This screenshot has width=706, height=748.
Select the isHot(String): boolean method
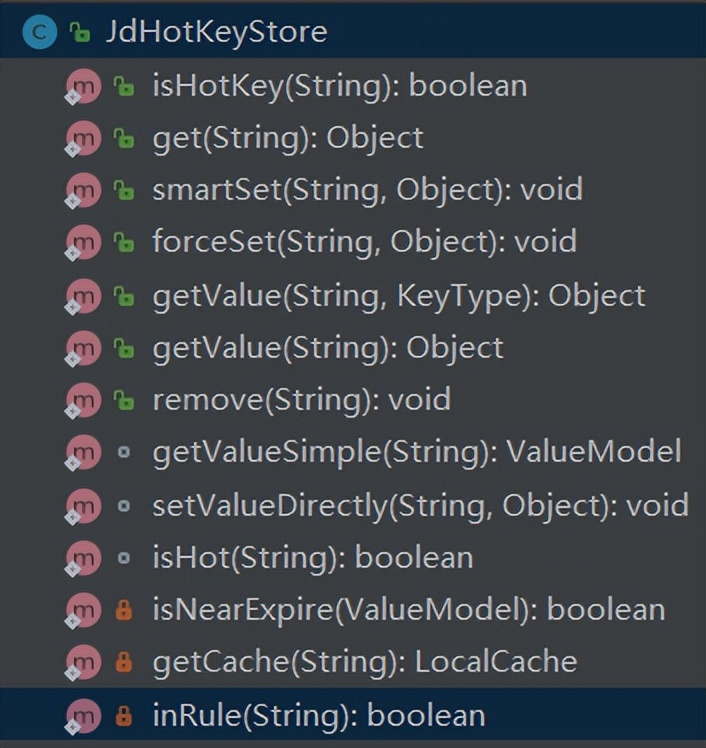tap(312, 558)
